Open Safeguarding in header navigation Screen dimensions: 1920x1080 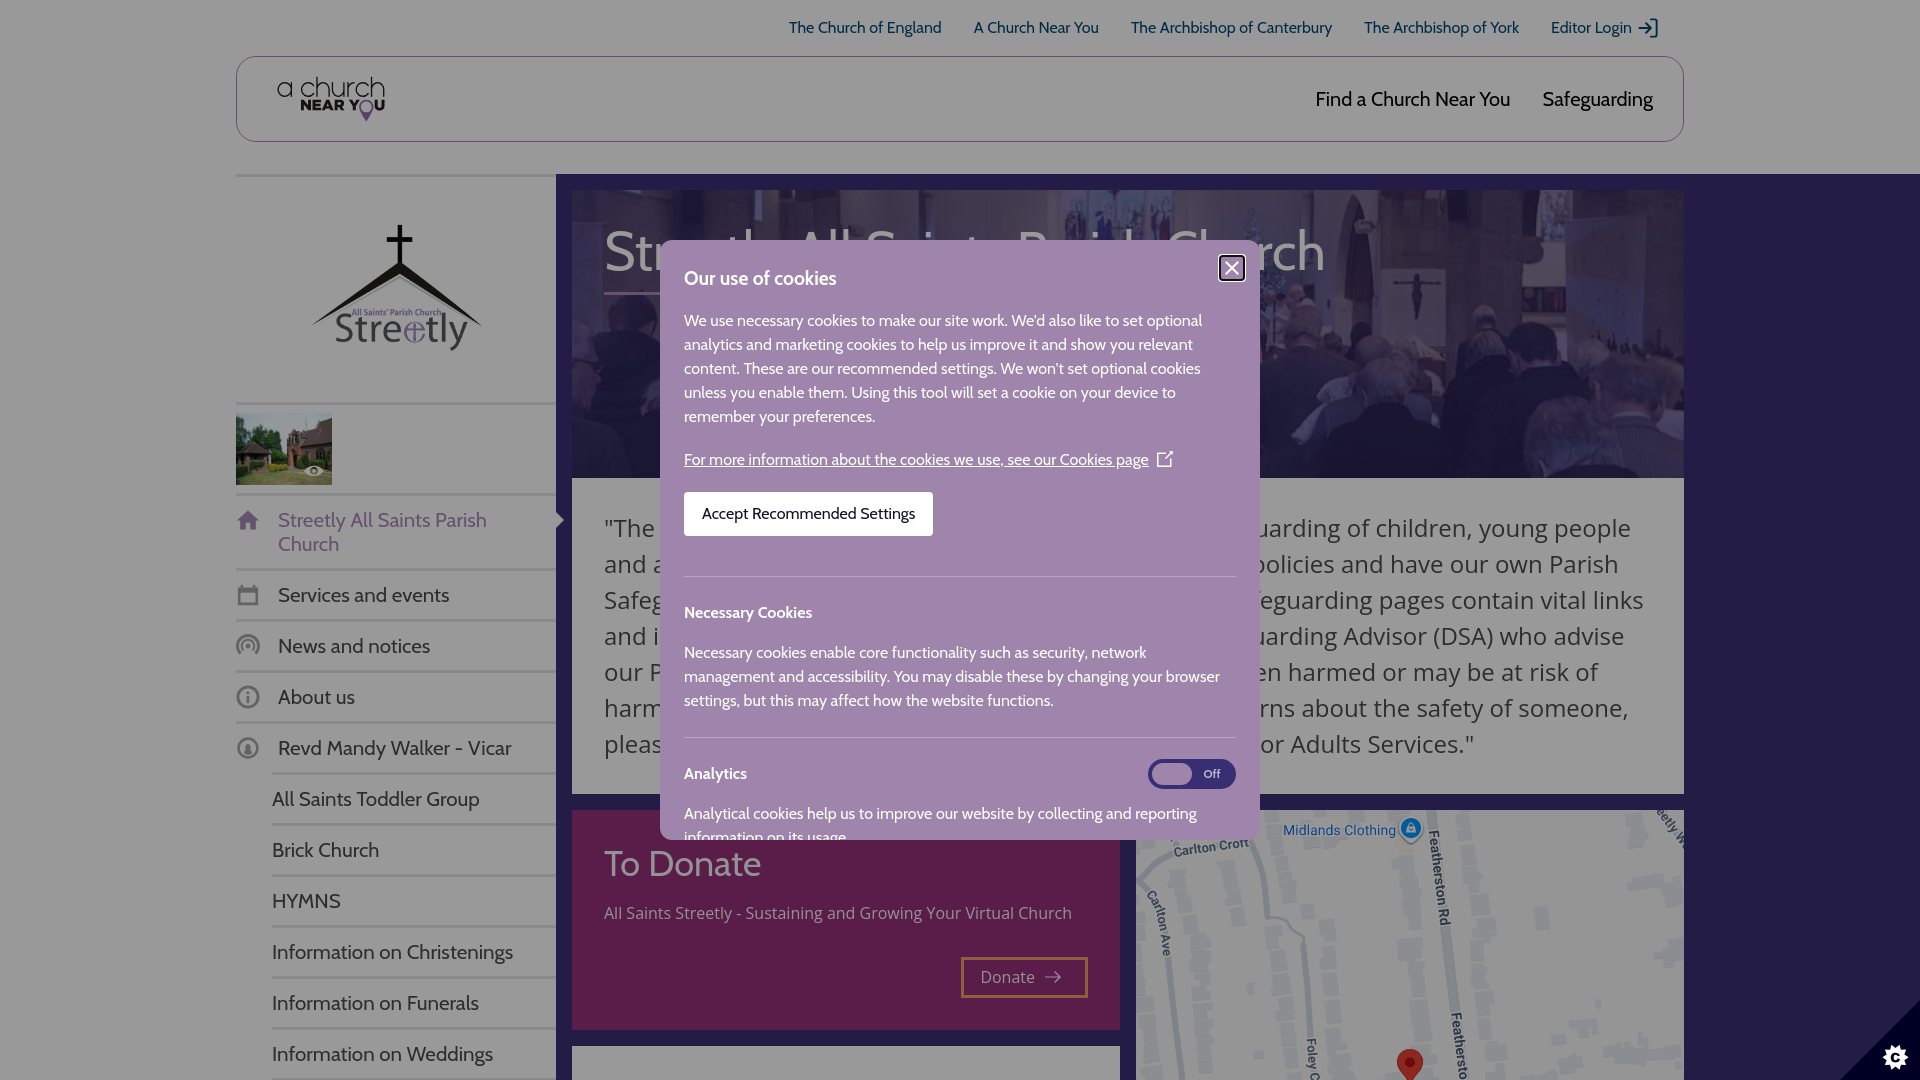(1597, 99)
